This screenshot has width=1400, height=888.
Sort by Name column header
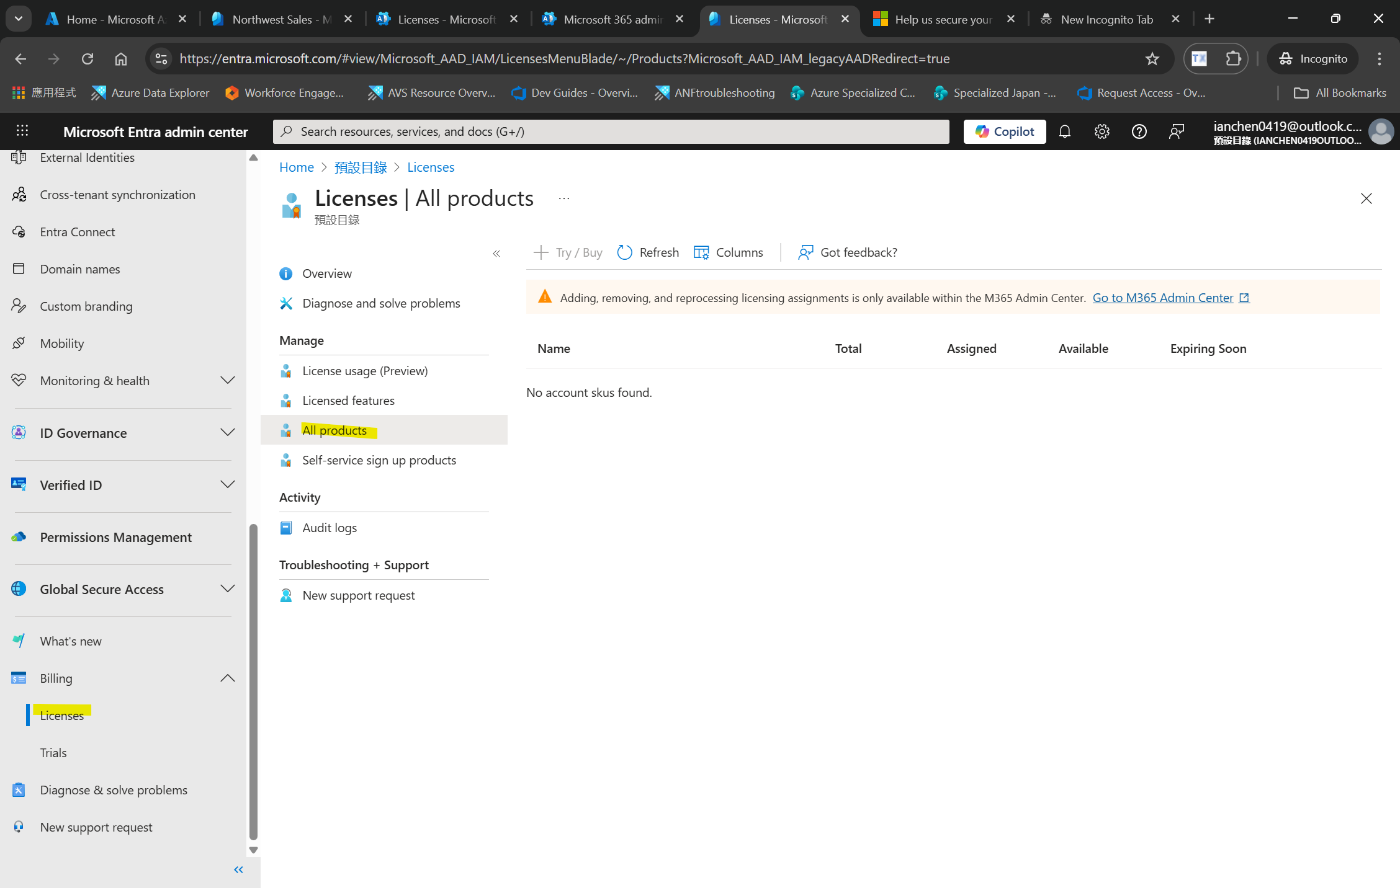pos(553,349)
